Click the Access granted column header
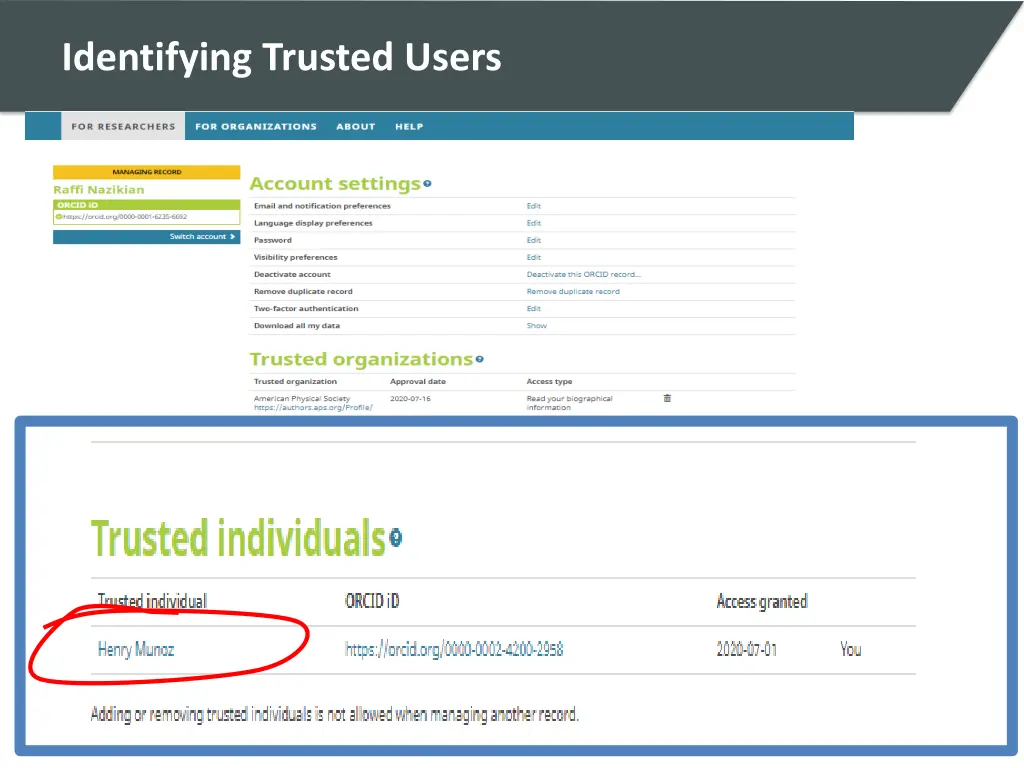Viewport: 1024px width, 768px height. [762, 601]
